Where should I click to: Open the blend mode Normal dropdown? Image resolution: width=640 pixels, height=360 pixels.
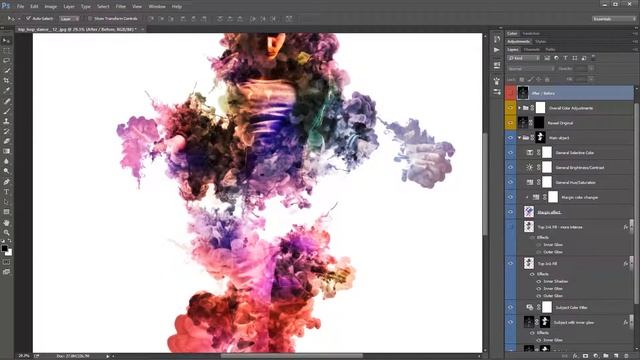tap(531, 69)
